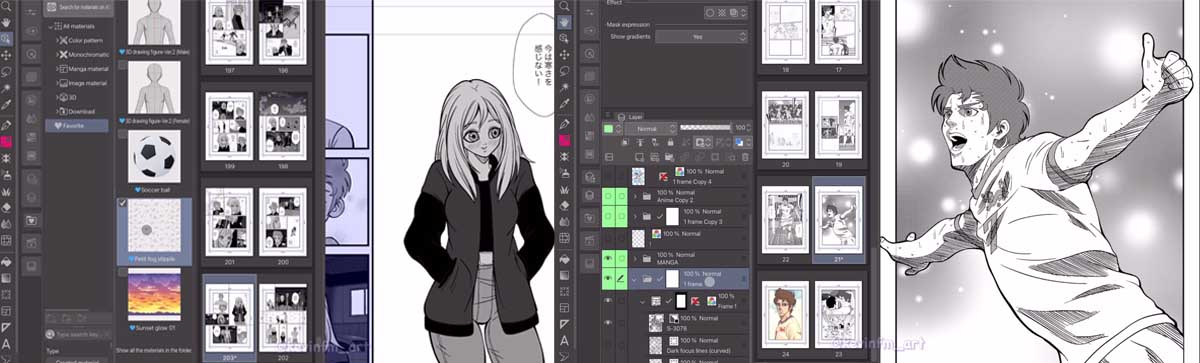
Task: Toggle visibility of the selected 1 frame folder
Action: click(607, 278)
